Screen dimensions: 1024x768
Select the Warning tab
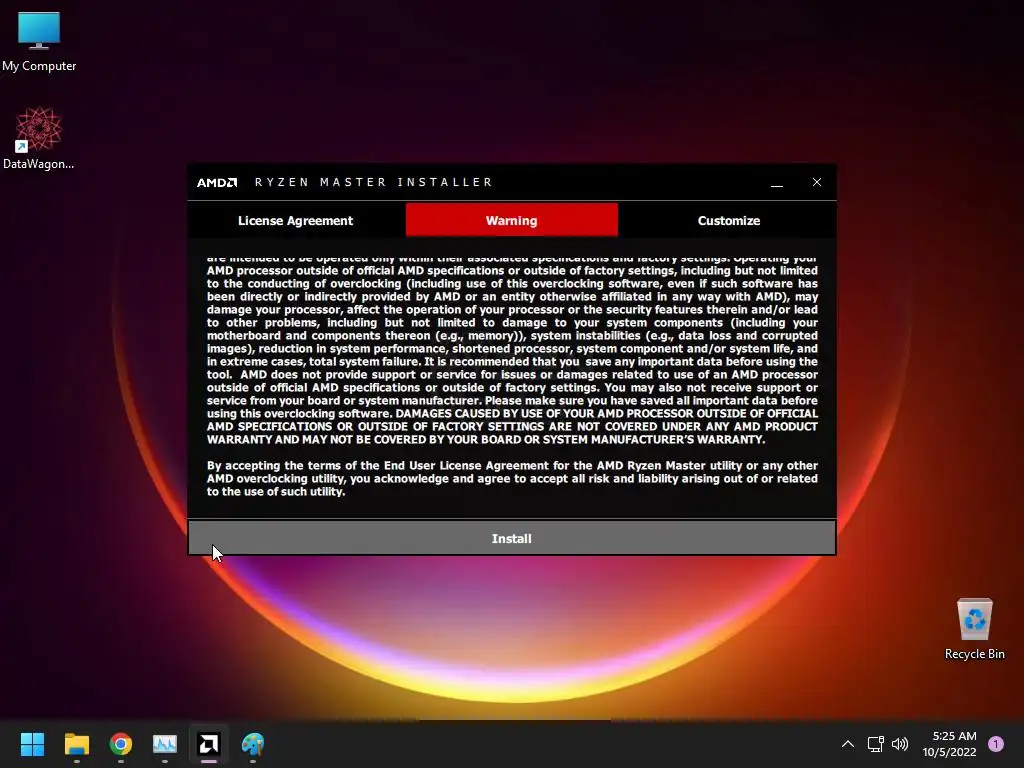click(511, 220)
